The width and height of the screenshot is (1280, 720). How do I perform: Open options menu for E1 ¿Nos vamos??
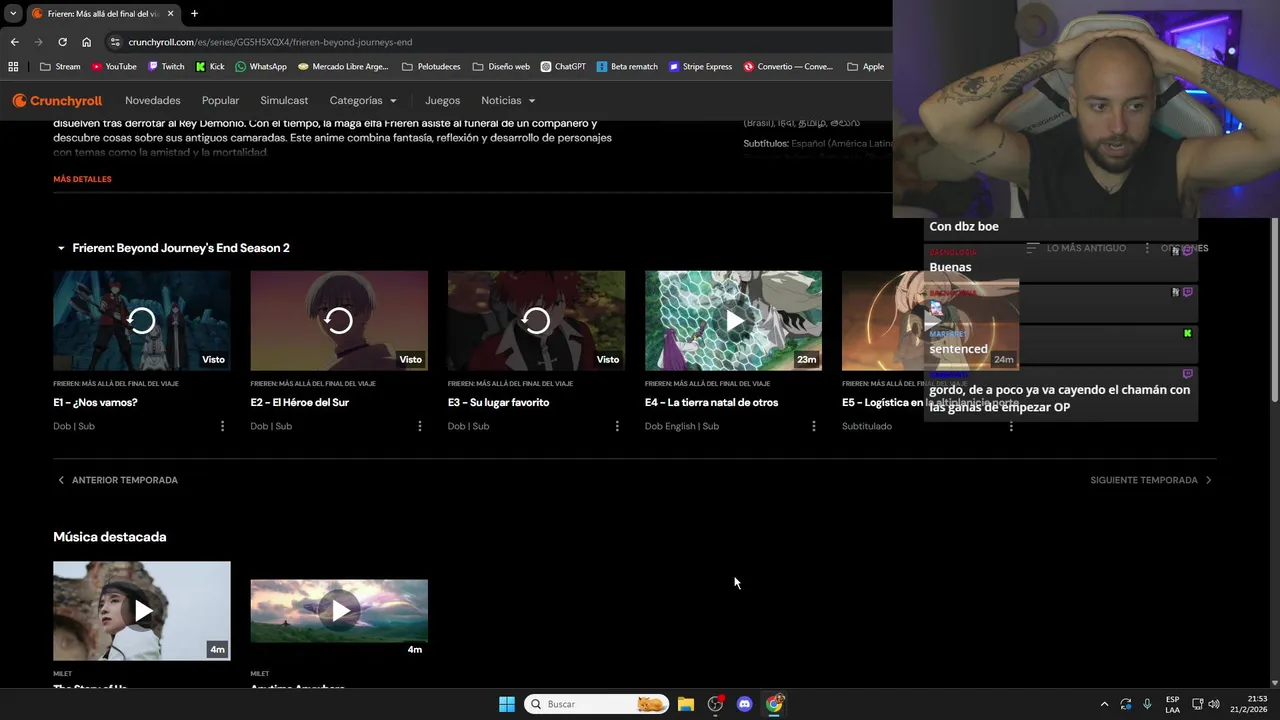coord(222,426)
